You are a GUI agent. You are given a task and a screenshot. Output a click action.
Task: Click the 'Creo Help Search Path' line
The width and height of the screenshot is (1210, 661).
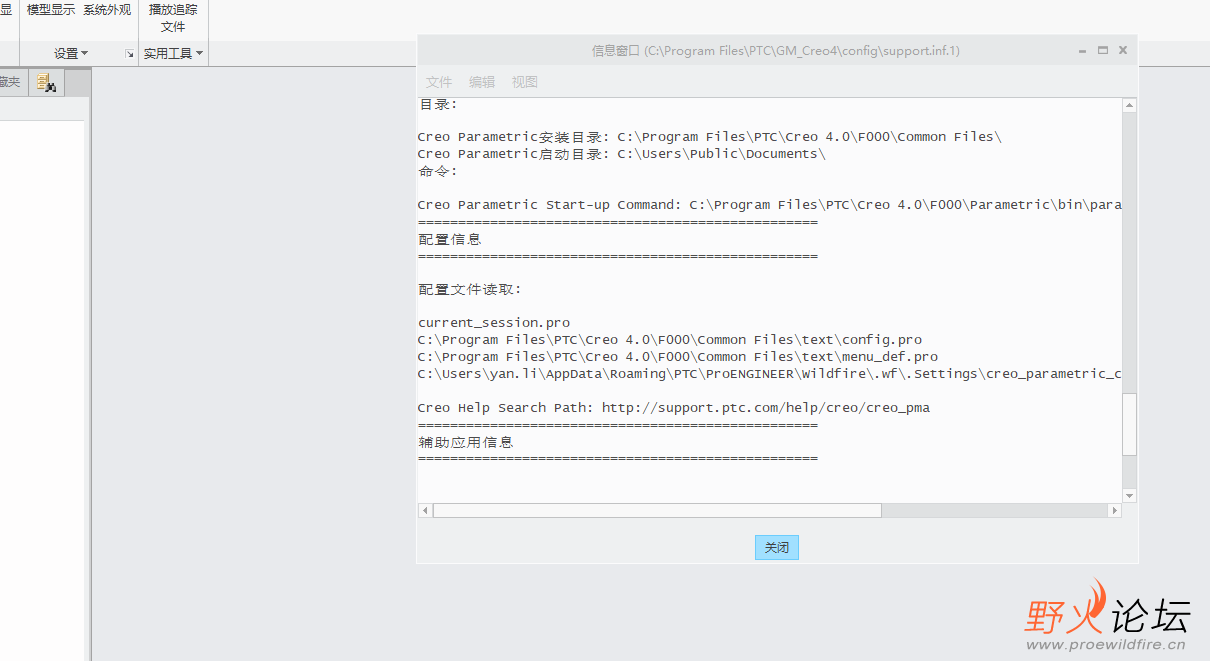(x=674, y=408)
